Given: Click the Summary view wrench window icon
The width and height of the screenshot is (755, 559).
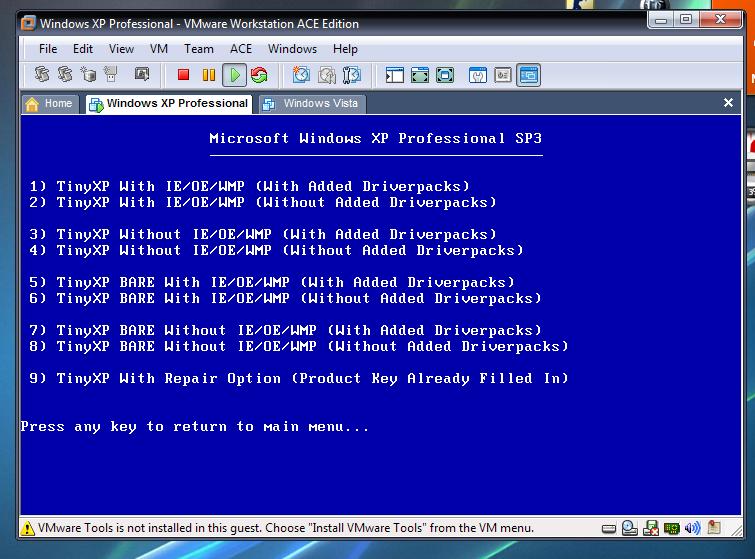Looking at the screenshot, I should [x=478, y=75].
